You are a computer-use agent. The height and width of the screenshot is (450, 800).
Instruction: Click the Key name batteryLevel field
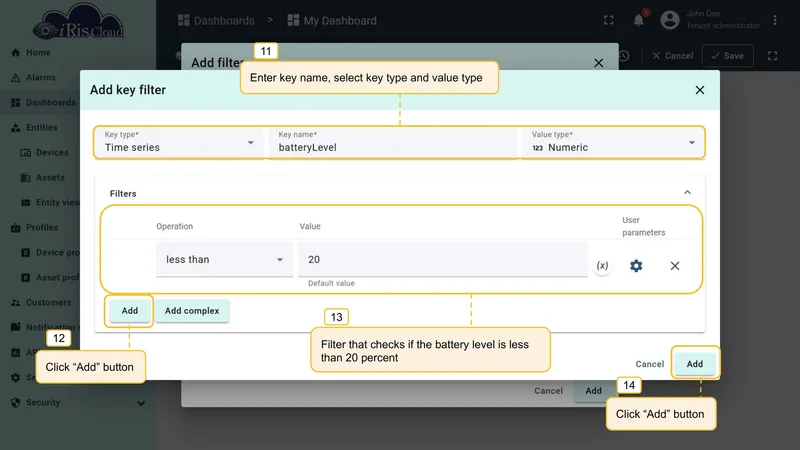tap(393, 142)
